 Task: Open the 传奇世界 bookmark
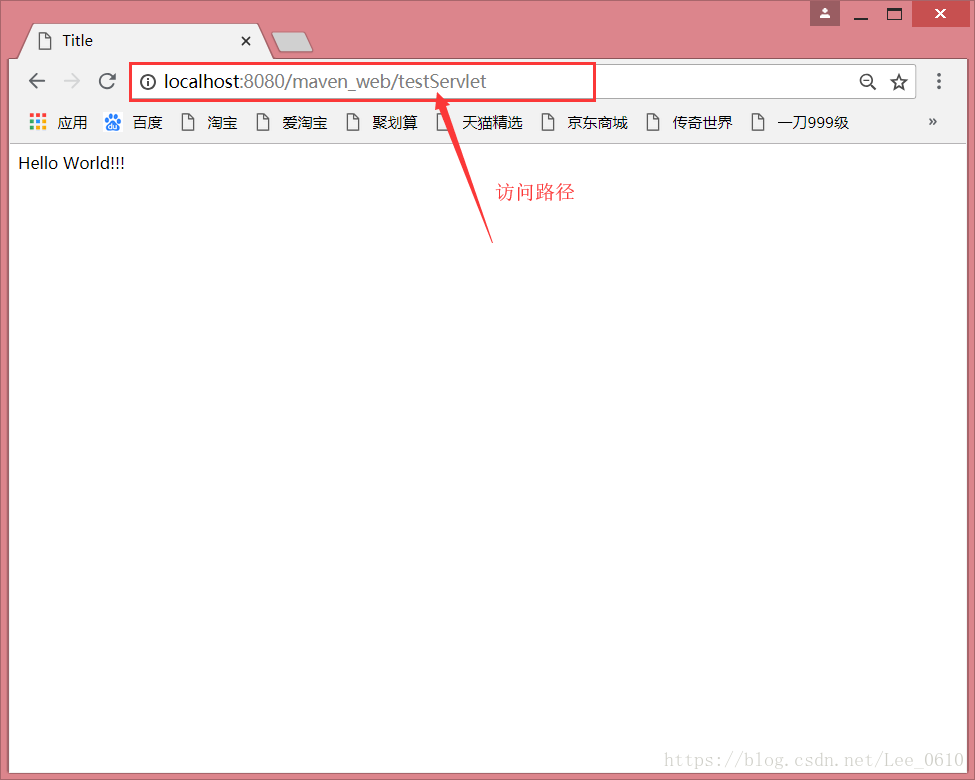690,122
